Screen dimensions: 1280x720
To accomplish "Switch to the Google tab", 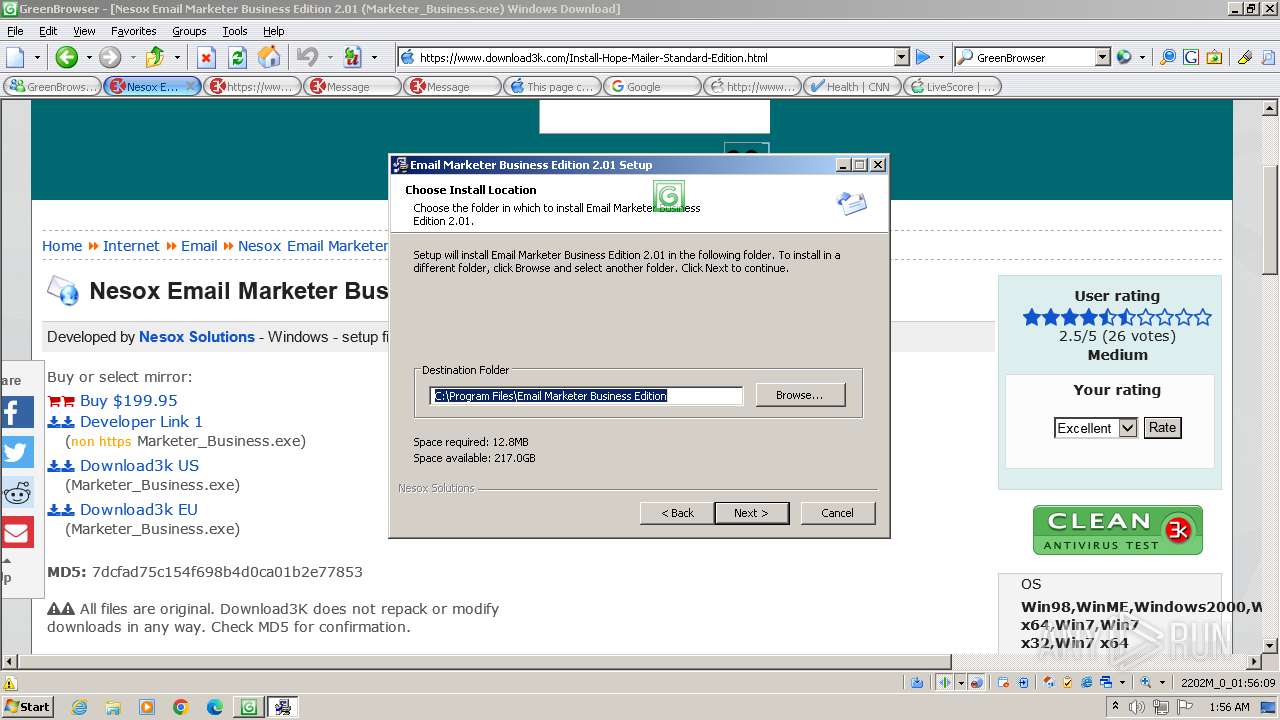I will pos(652,86).
